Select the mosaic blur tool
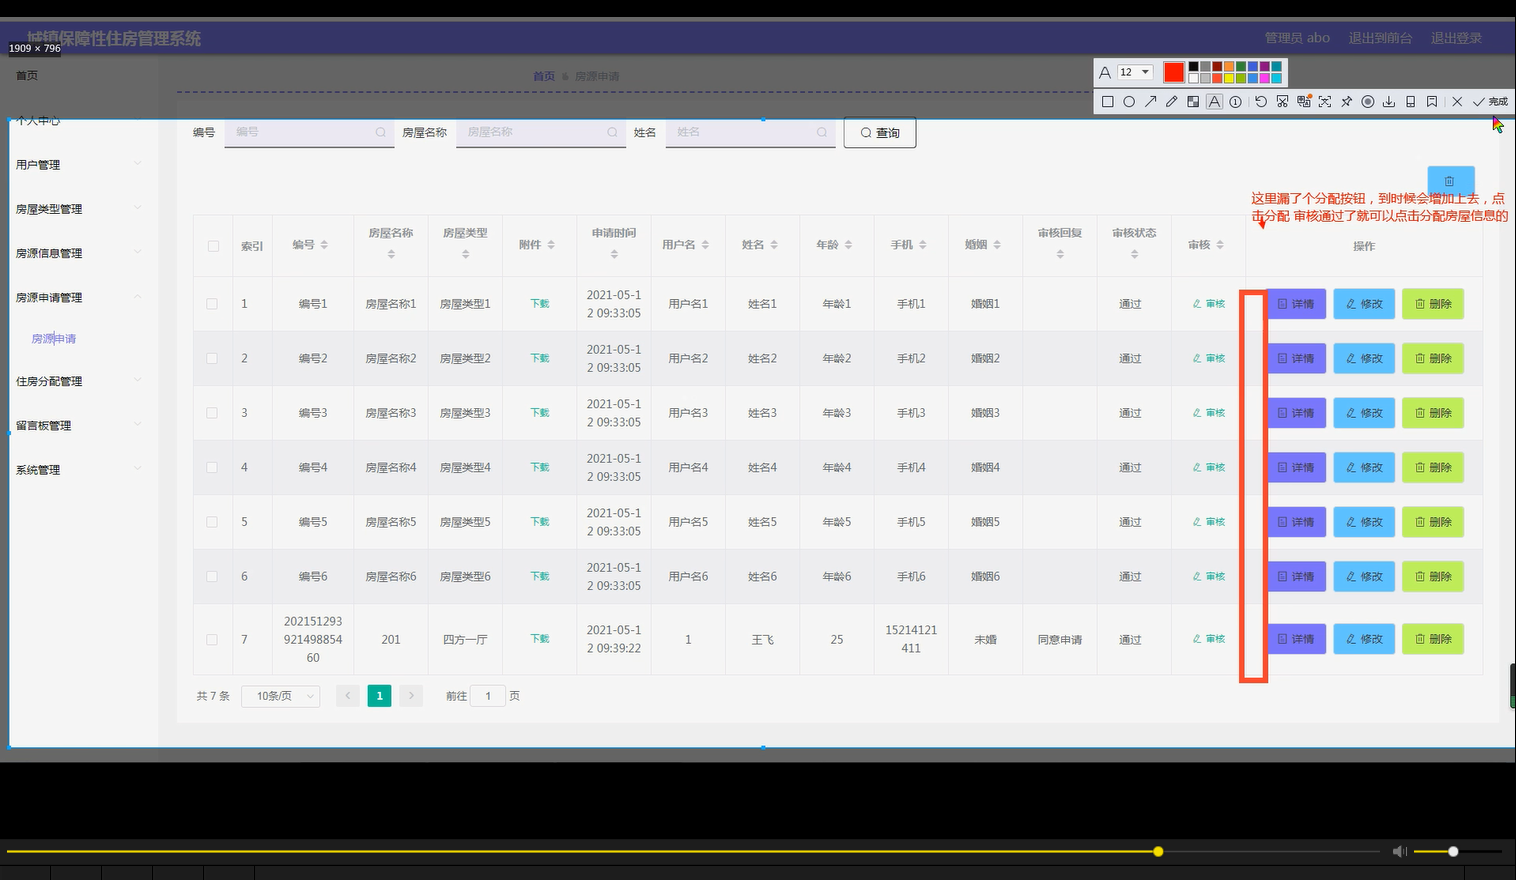Image resolution: width=1516 pixels, height=880 pixels. coord(1193,102)
